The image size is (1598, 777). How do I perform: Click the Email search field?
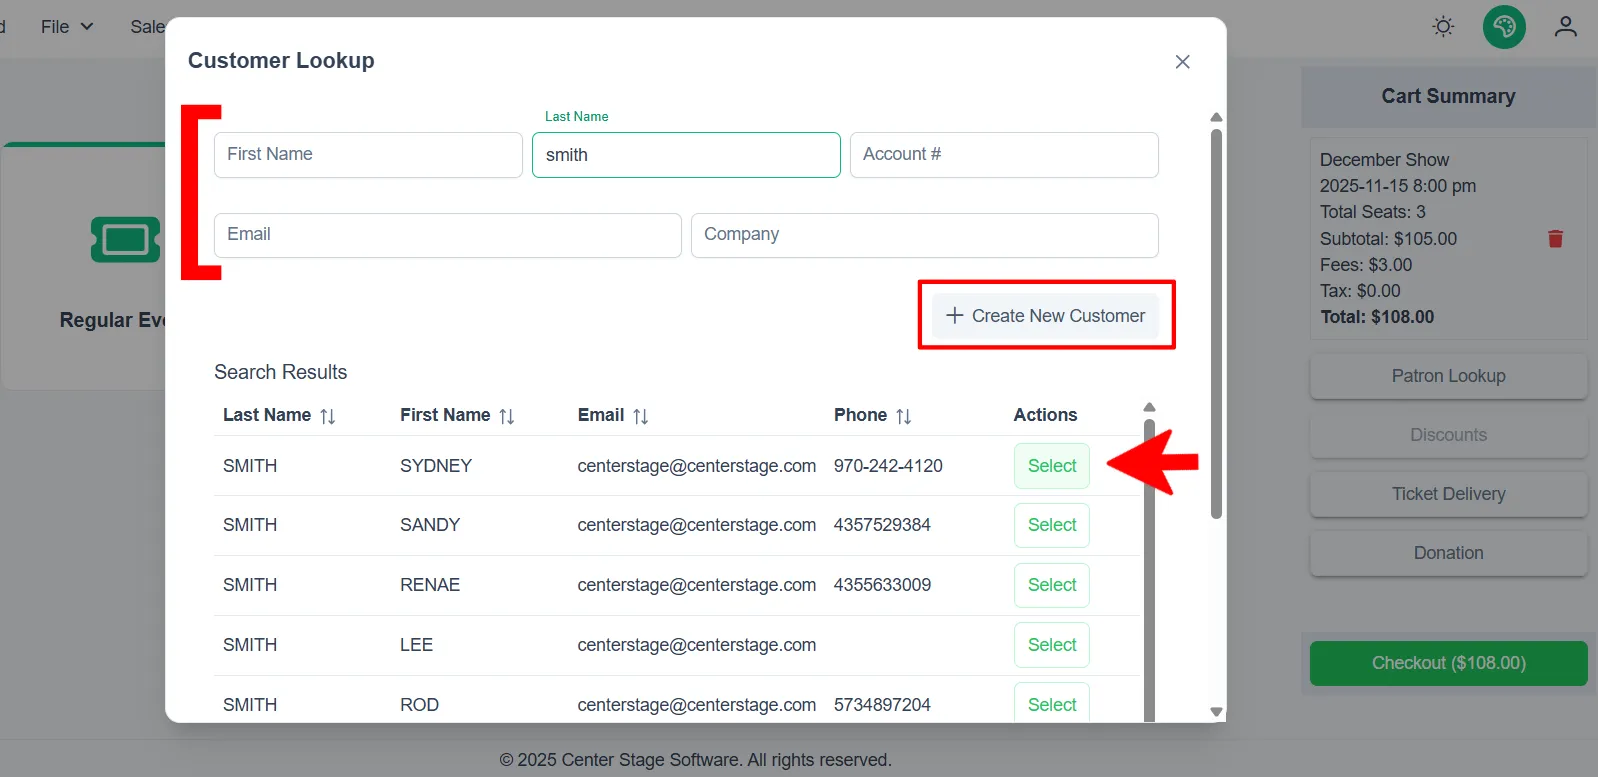pos(448,235)
